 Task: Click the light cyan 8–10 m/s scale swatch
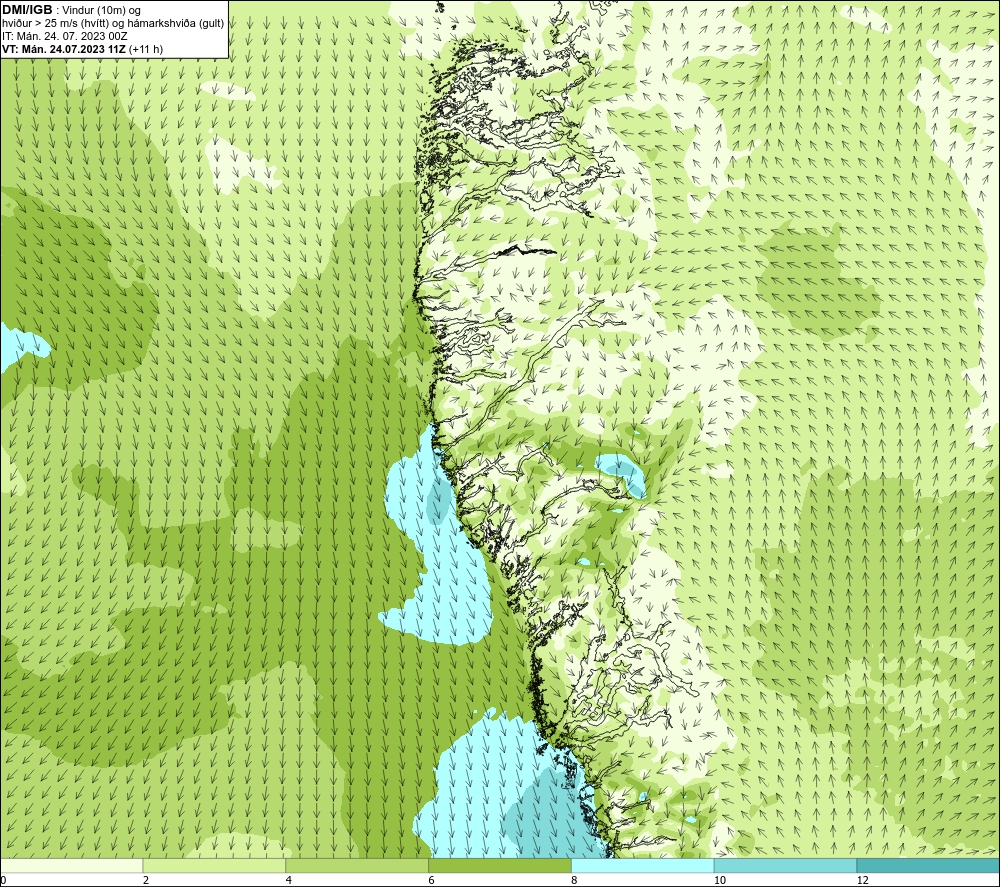[x=643, y=865]
